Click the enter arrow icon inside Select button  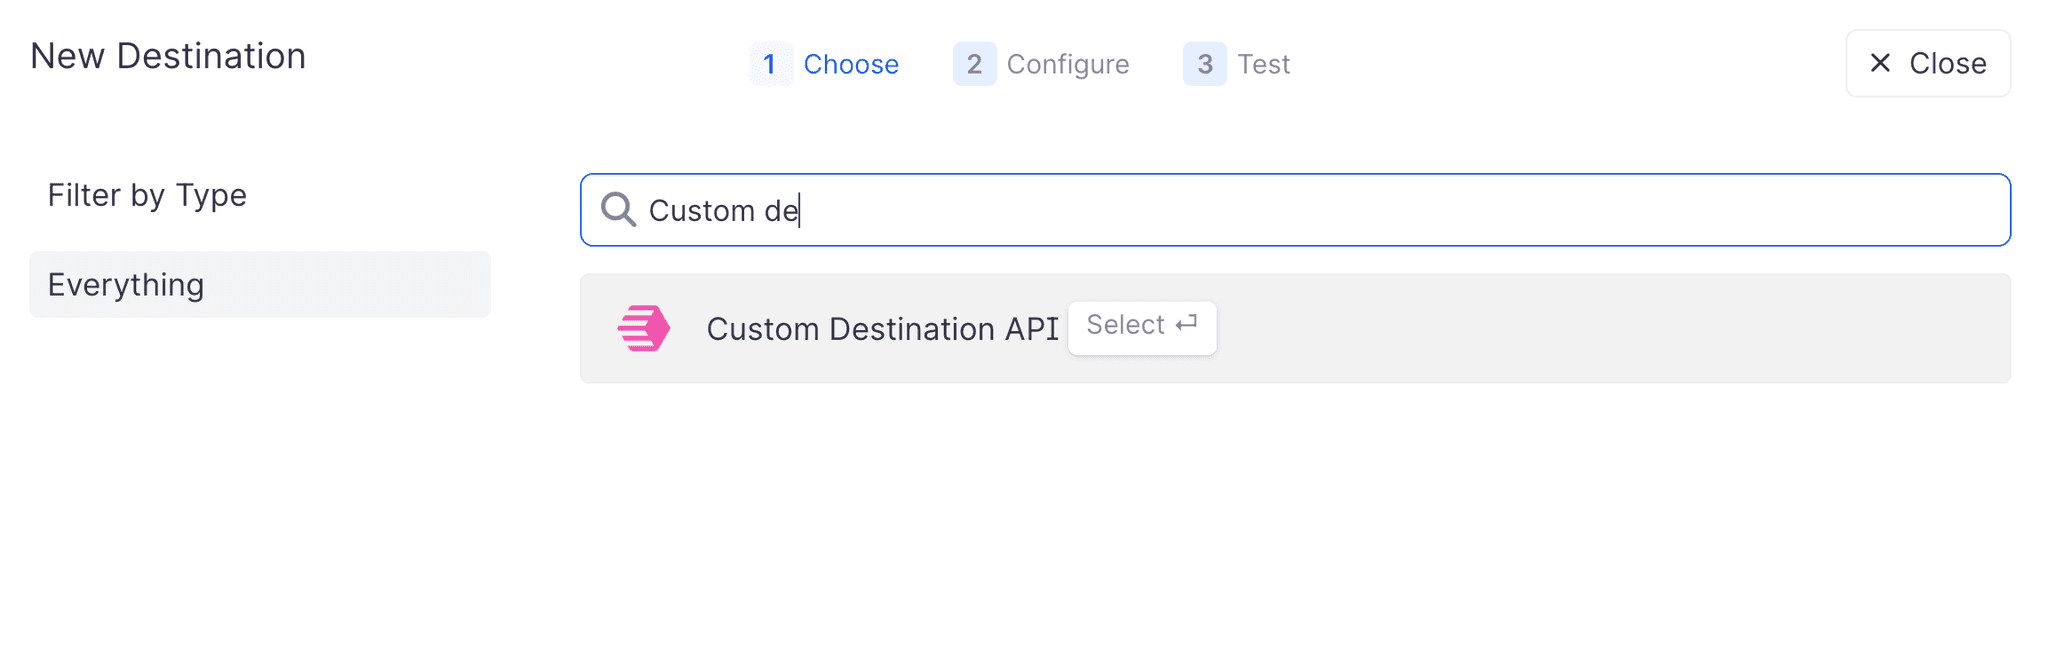click(x=1186, y=325)
